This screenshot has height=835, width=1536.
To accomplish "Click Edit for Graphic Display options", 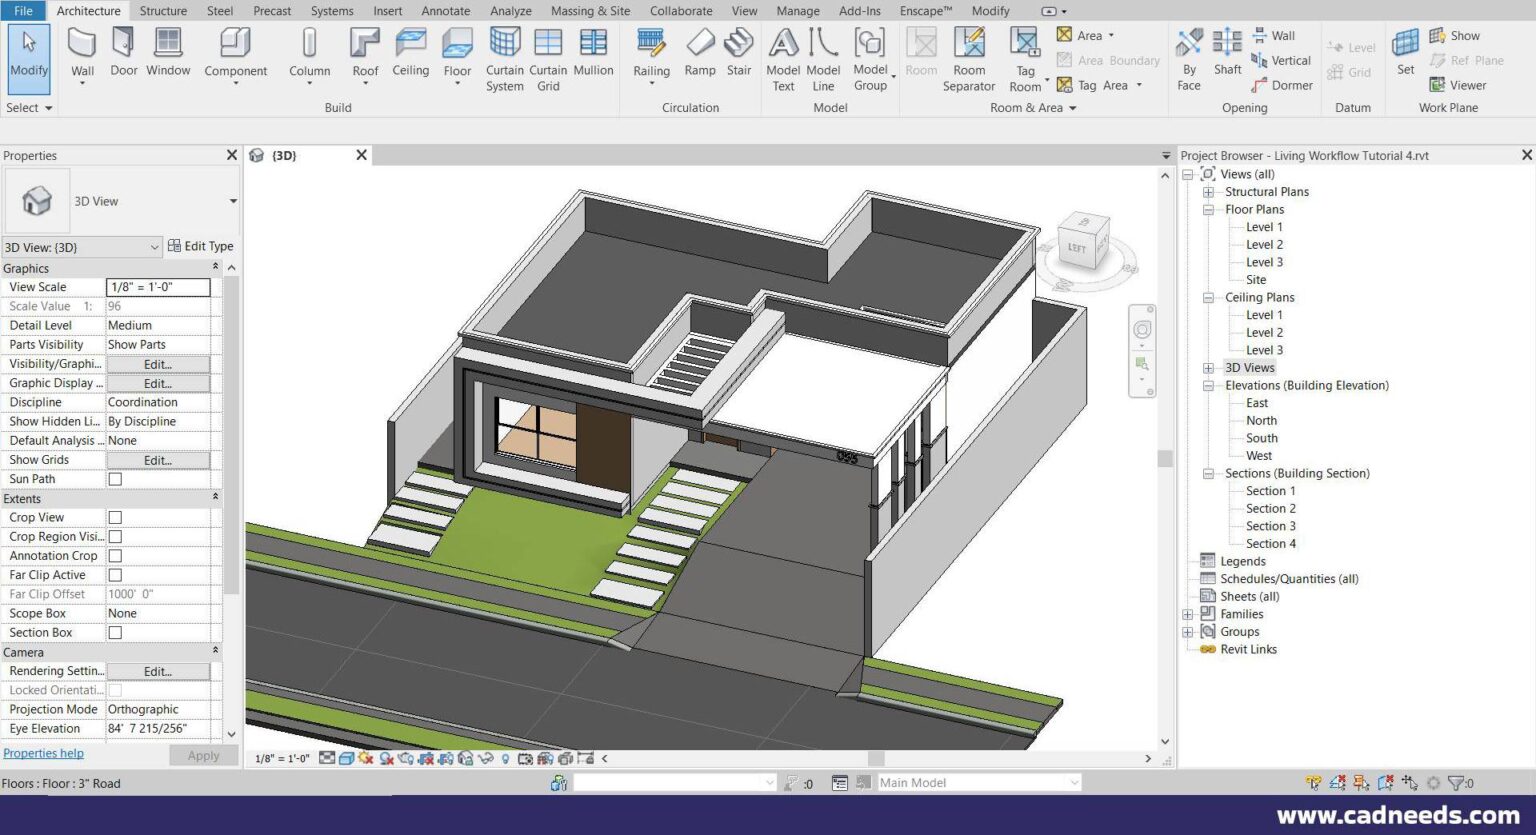I will [x=158, y=383].
